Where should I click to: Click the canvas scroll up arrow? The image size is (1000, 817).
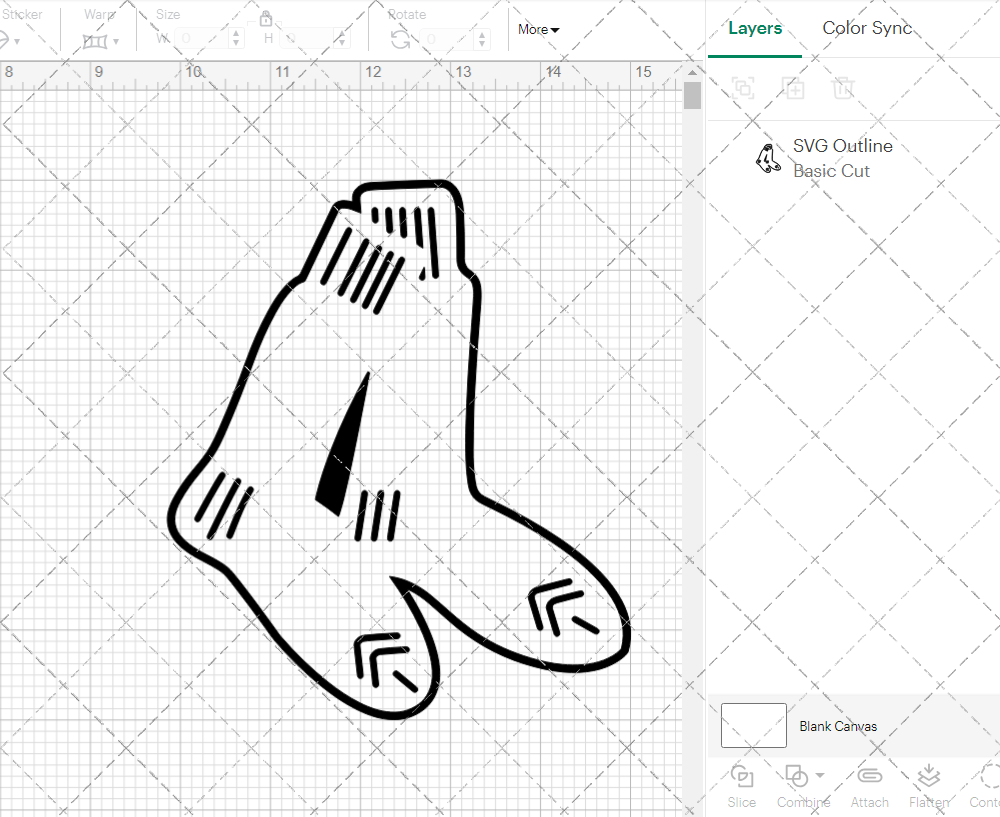[x=692, y=73]
